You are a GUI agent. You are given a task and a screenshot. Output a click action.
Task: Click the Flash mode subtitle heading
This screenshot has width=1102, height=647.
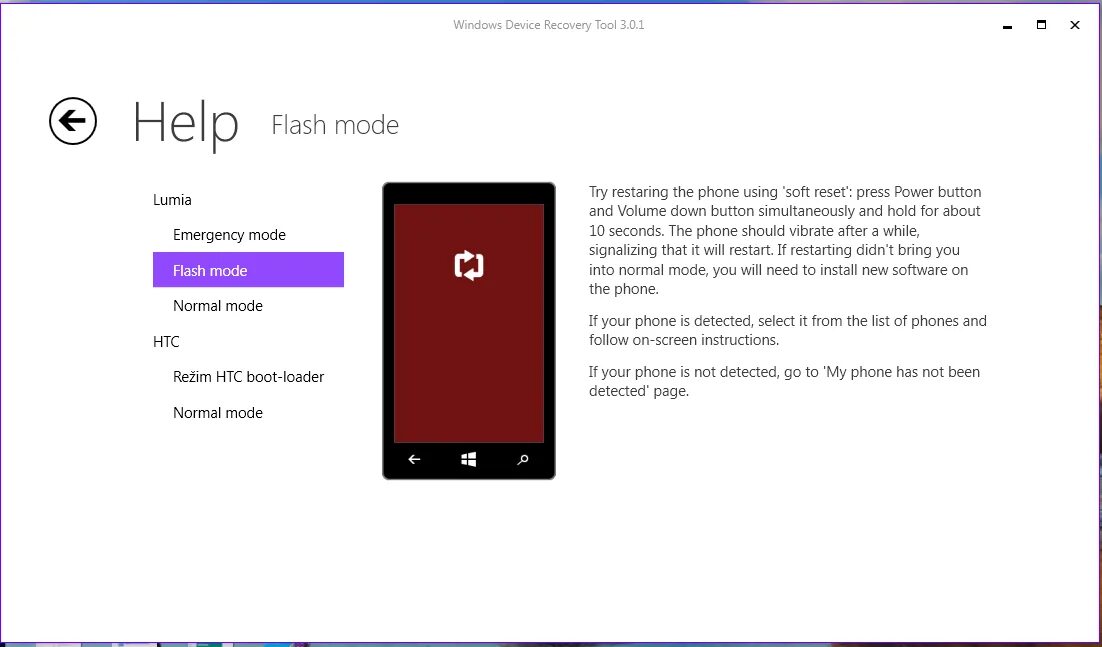click(x=335, y=125)
